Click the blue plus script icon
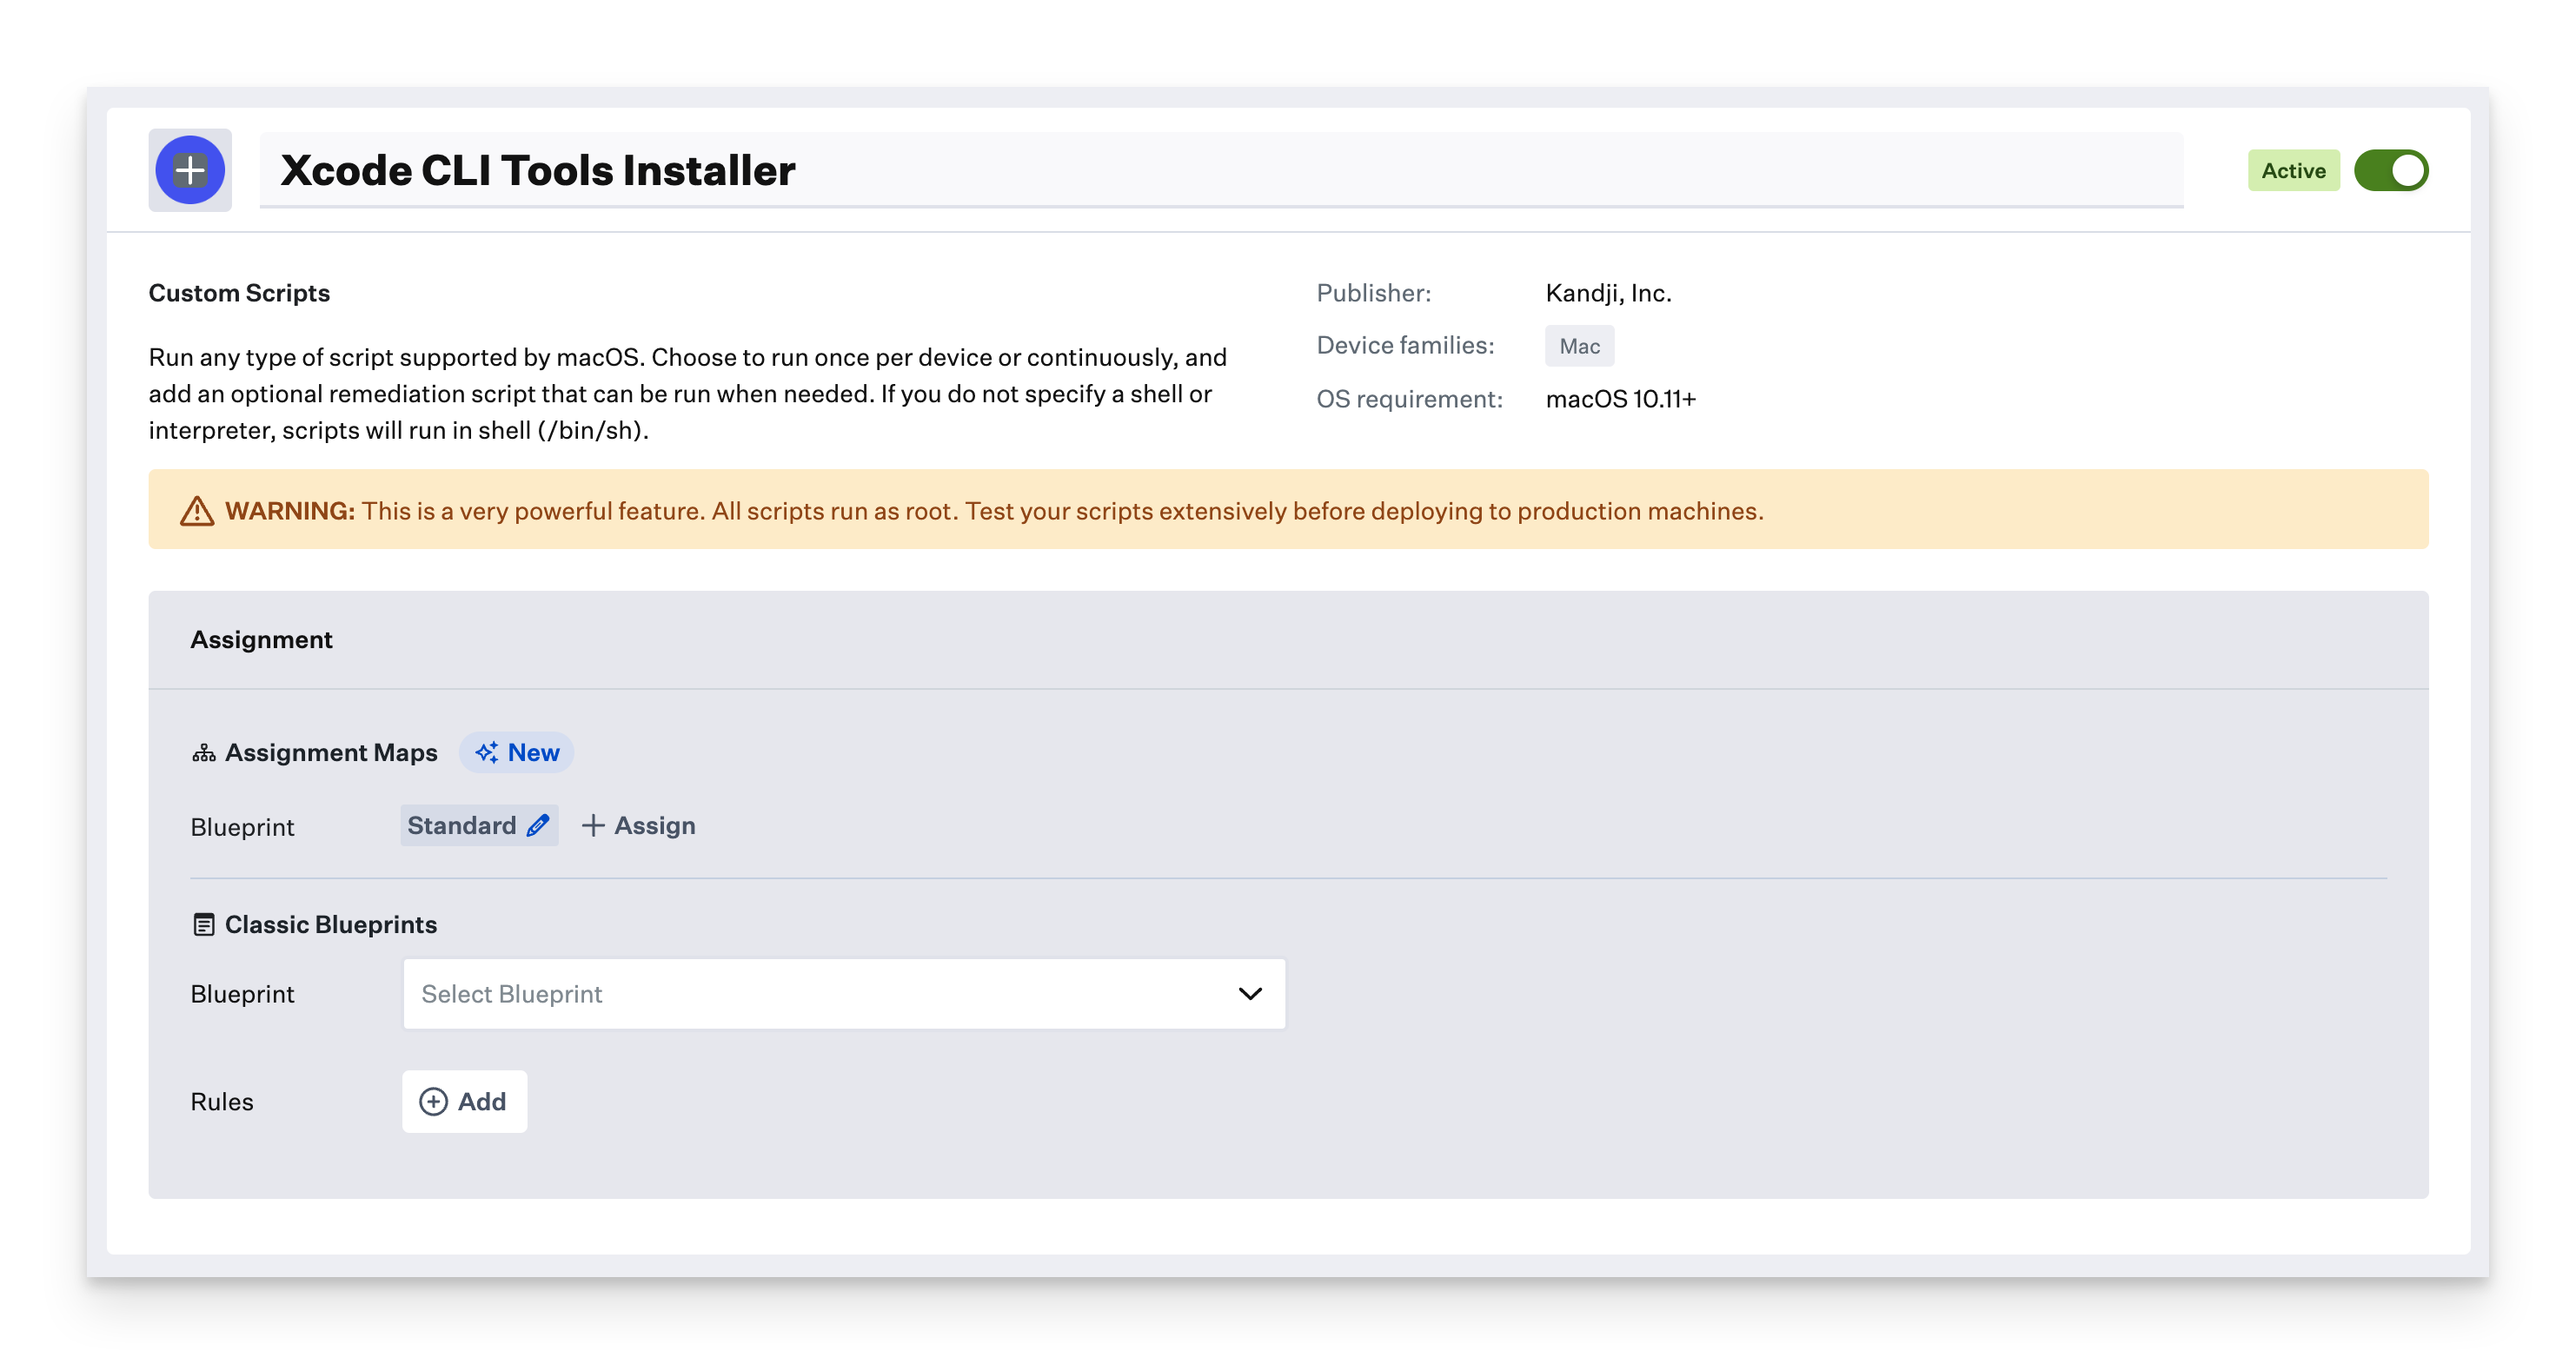2576x1364 pixels. (190, 170)
